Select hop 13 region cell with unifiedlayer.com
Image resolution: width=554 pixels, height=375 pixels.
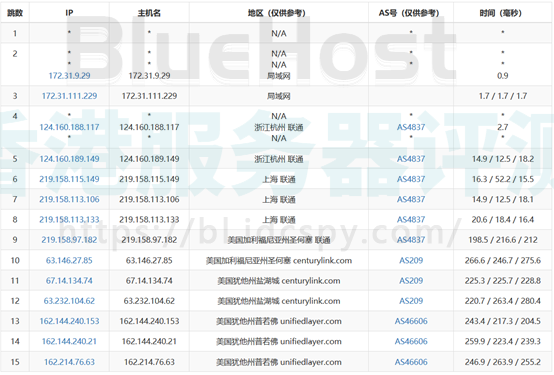279,321
